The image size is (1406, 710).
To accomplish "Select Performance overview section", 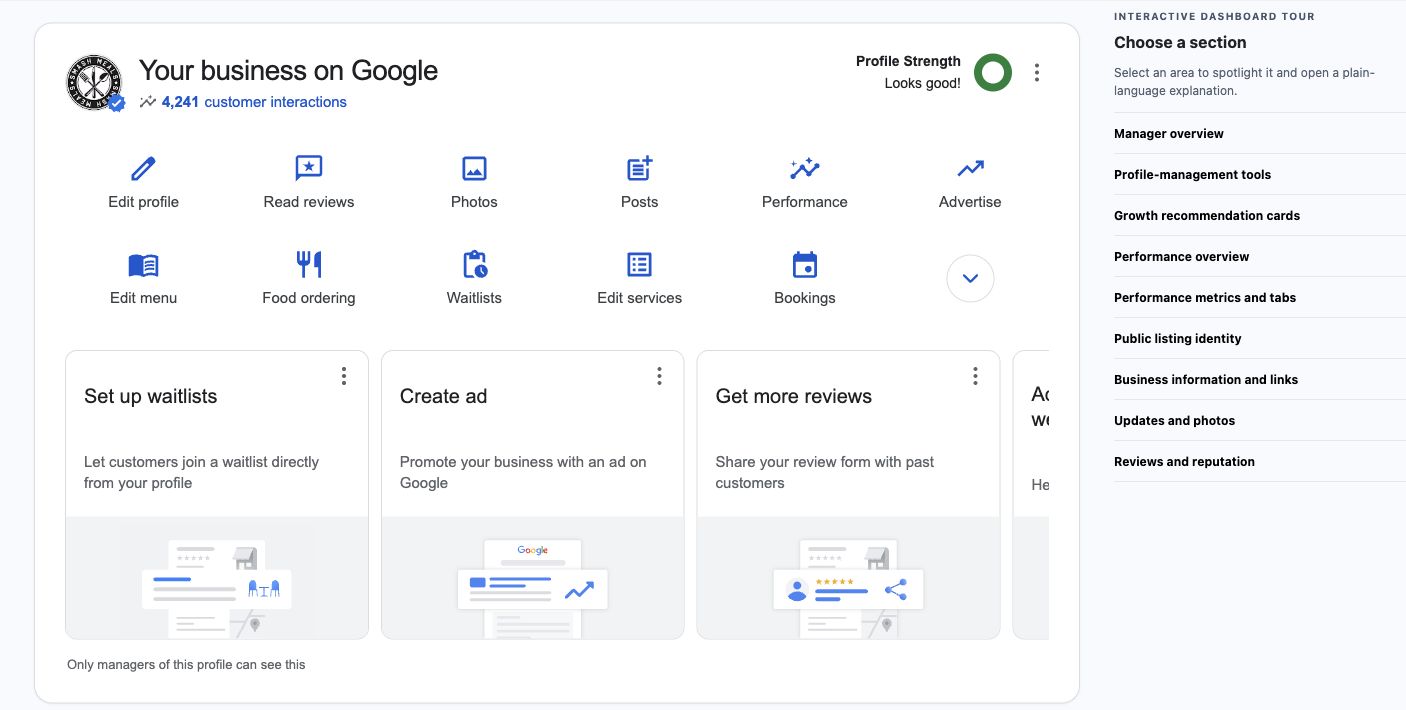I will tap(1260, 256).
